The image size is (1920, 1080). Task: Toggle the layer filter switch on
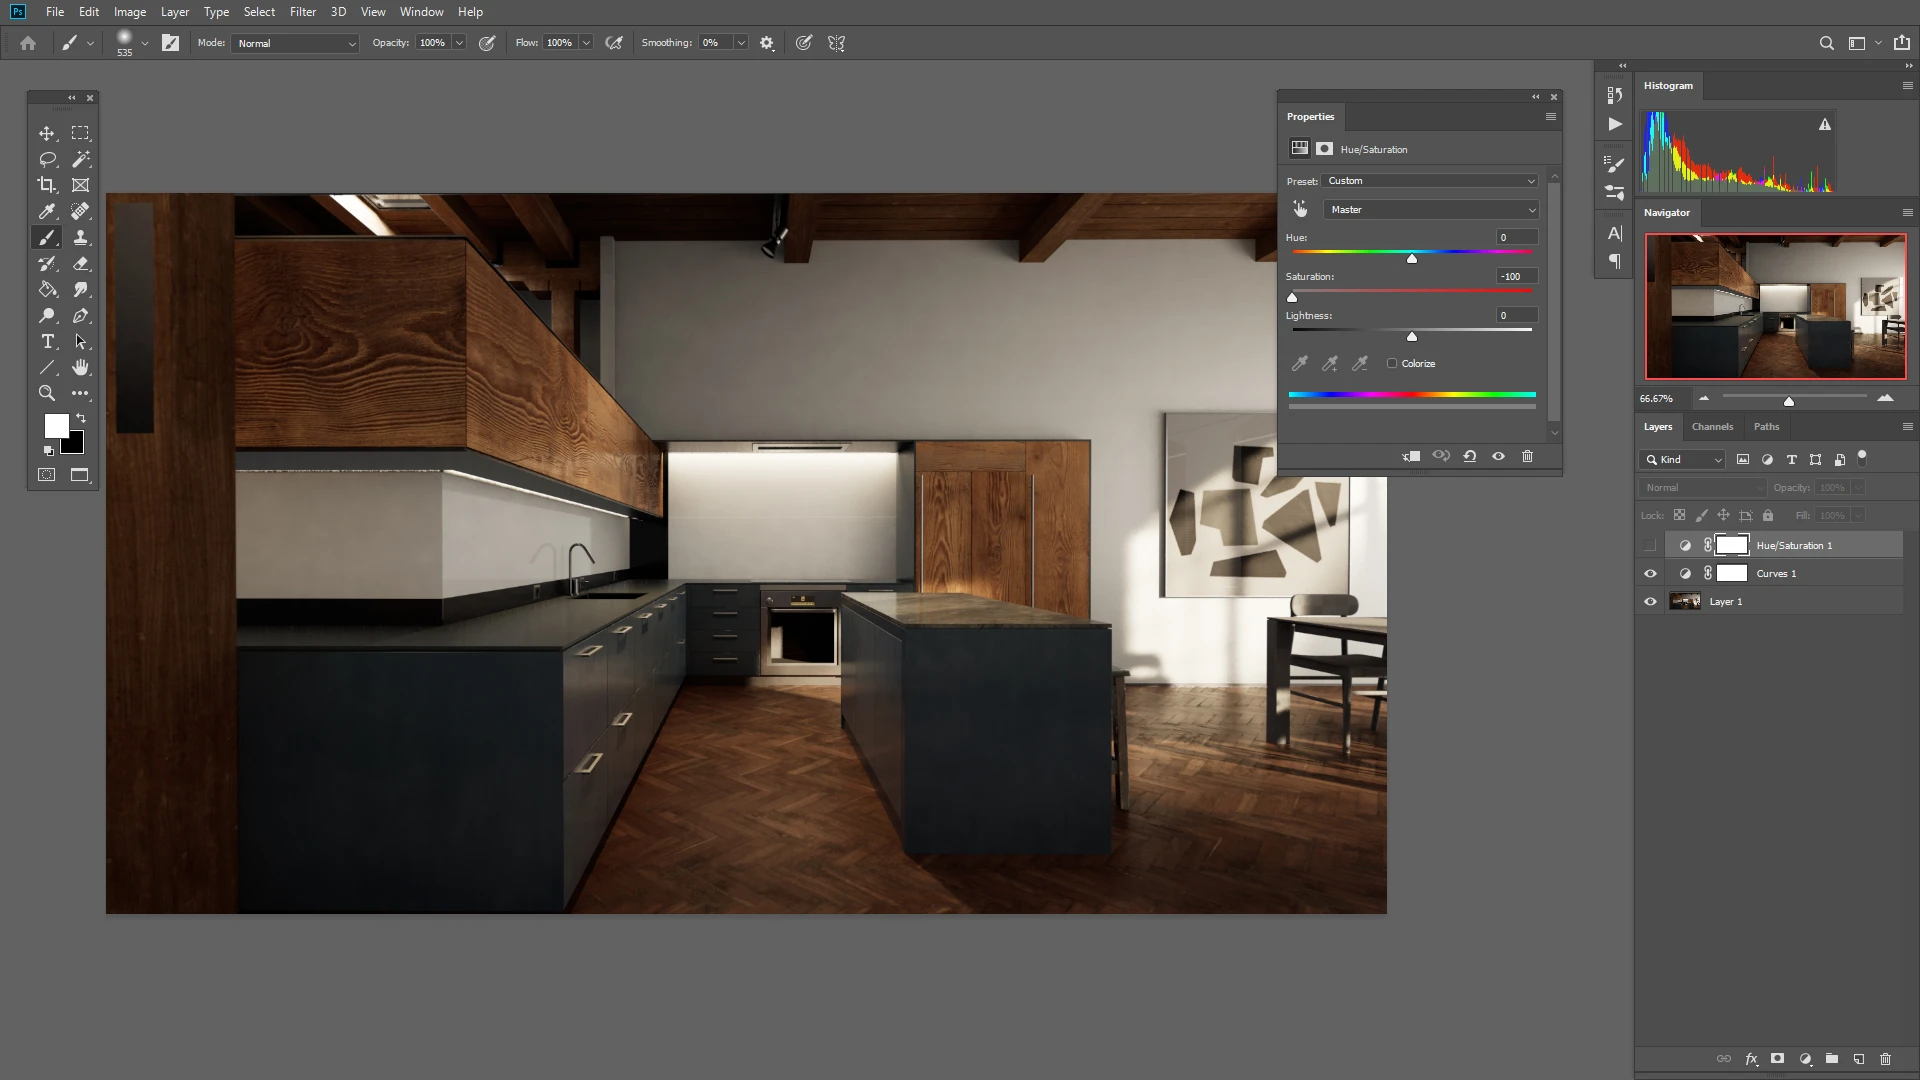[x=1862, y=457]
